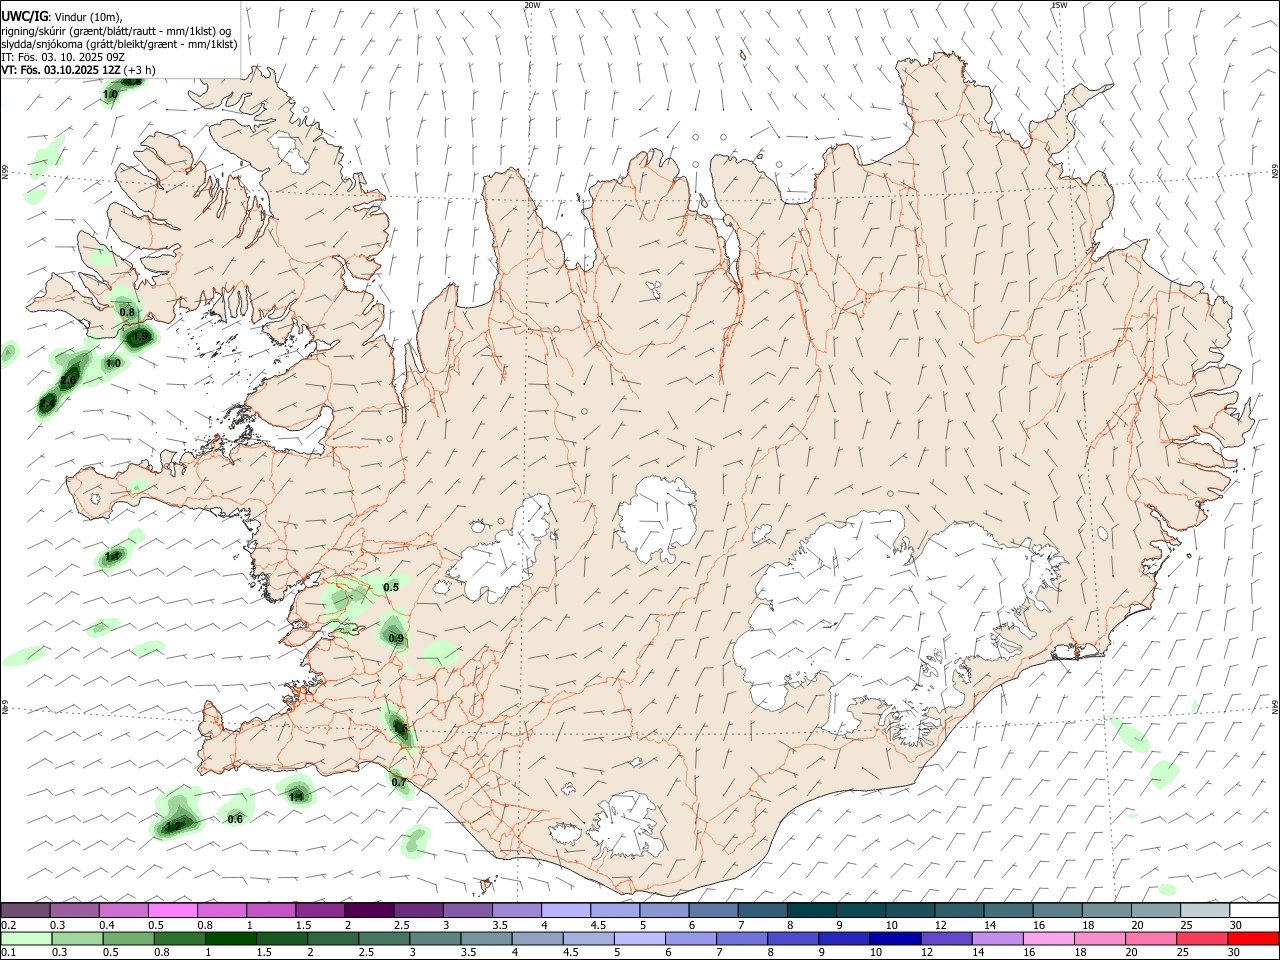Select the 'slydda/snjókoma' legend description line
This screenshot has width=1280, height=960.
(x=119, y=44)
